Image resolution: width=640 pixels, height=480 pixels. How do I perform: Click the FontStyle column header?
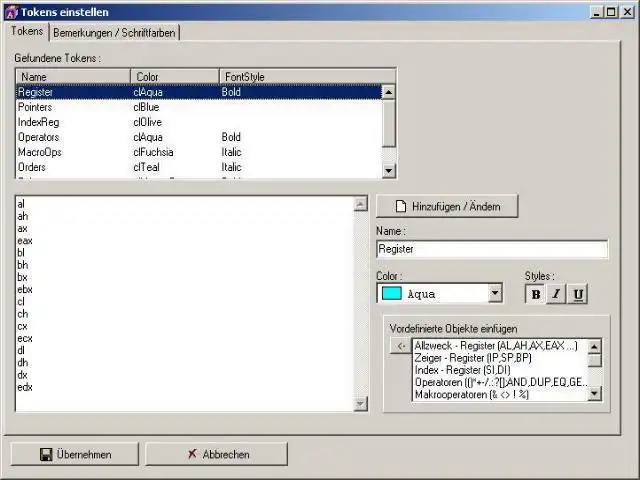pos(307,77)
